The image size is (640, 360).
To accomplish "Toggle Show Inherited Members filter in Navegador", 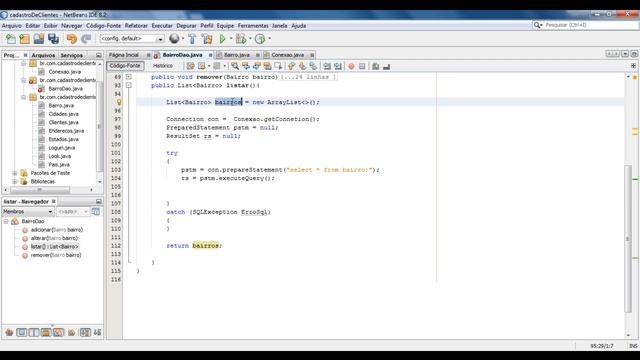I will pyautogui.click(x=9, y=332).
